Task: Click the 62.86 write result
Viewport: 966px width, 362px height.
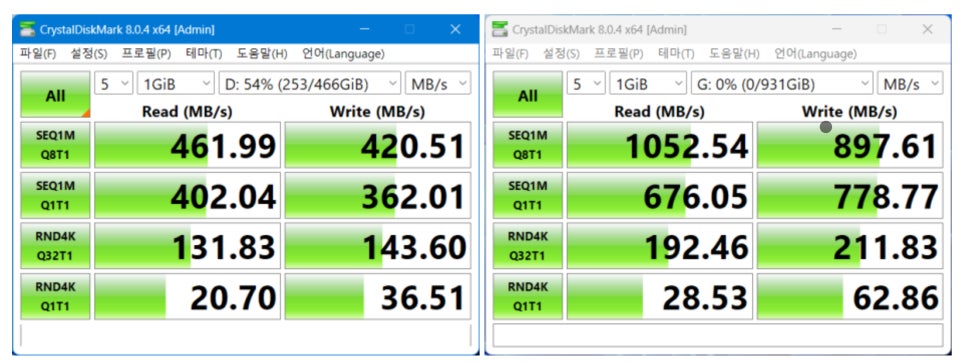Action: point(850,297)
